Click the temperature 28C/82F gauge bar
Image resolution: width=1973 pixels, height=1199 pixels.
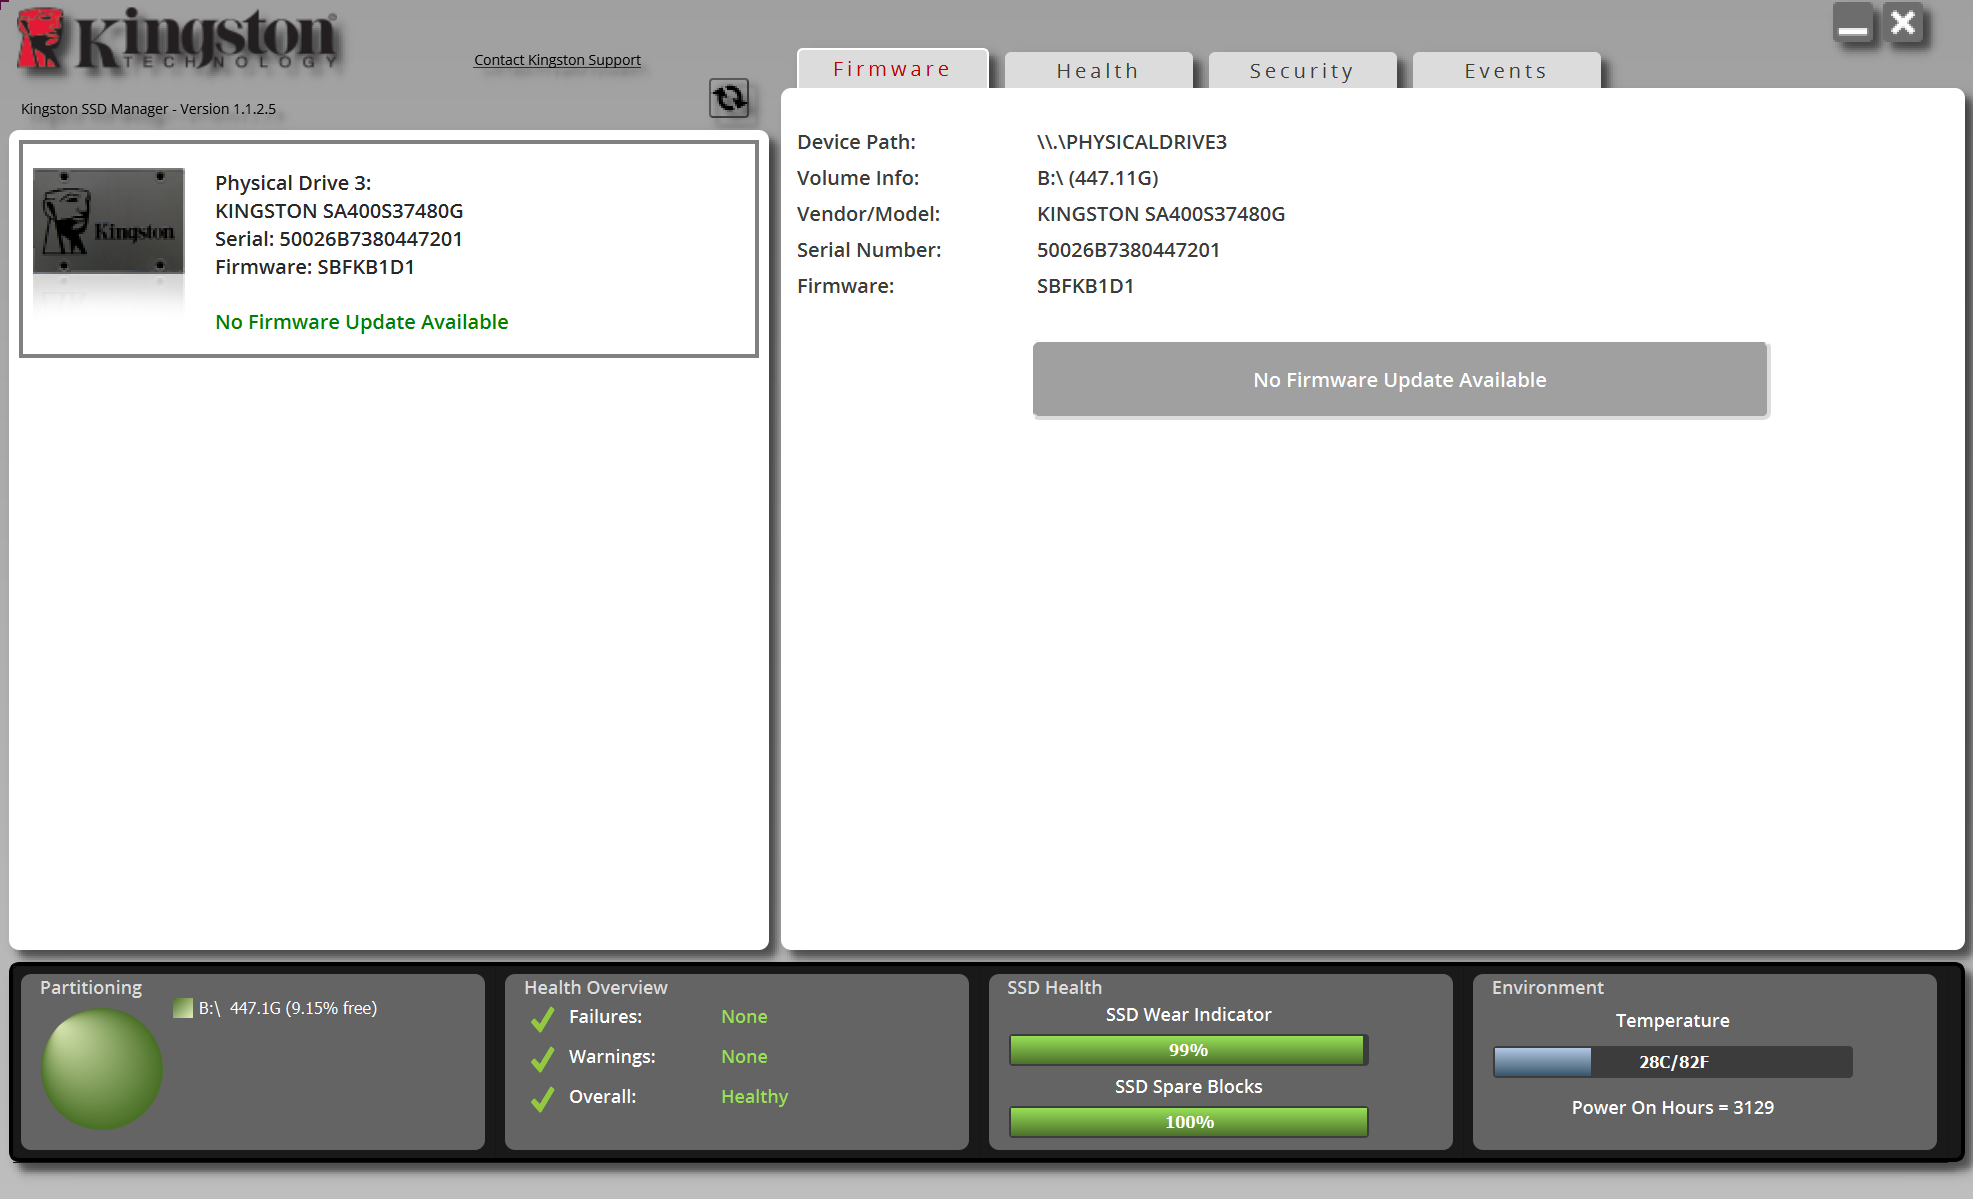(1672, 1062)
